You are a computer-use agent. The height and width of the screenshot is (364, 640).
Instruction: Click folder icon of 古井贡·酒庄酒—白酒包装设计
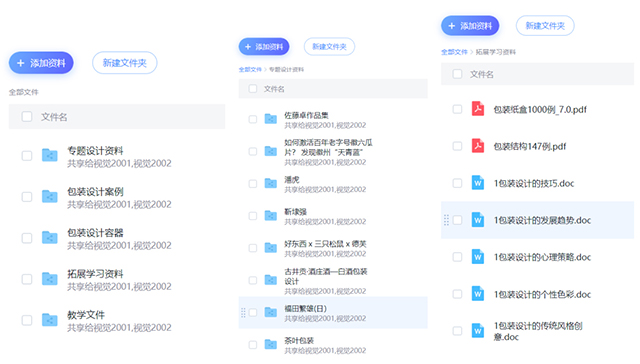point(271,280)
